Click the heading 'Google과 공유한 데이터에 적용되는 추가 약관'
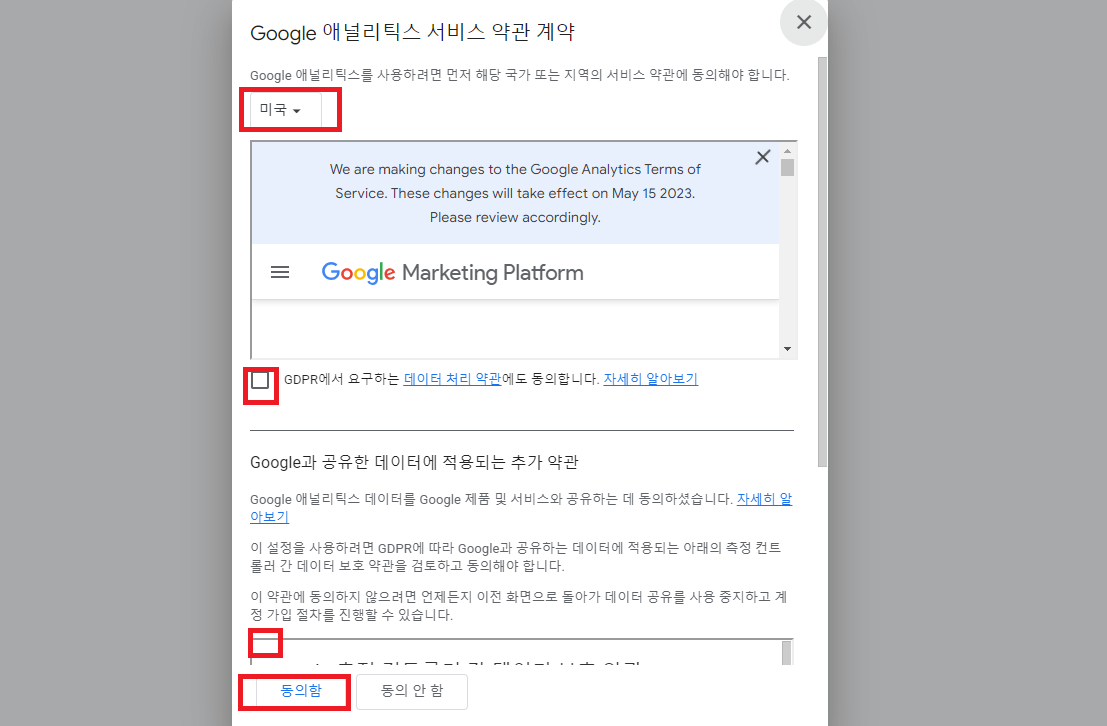 point(414,463)
